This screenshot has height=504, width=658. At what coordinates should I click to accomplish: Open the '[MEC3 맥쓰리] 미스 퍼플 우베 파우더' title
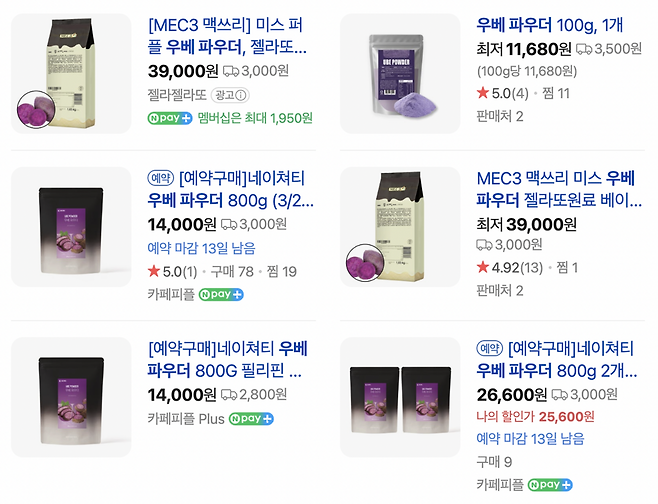point(228,36)
